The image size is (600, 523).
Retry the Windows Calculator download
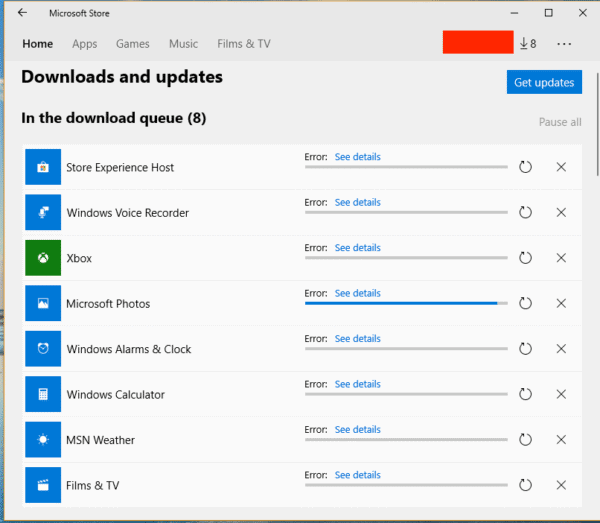point(525,394)
